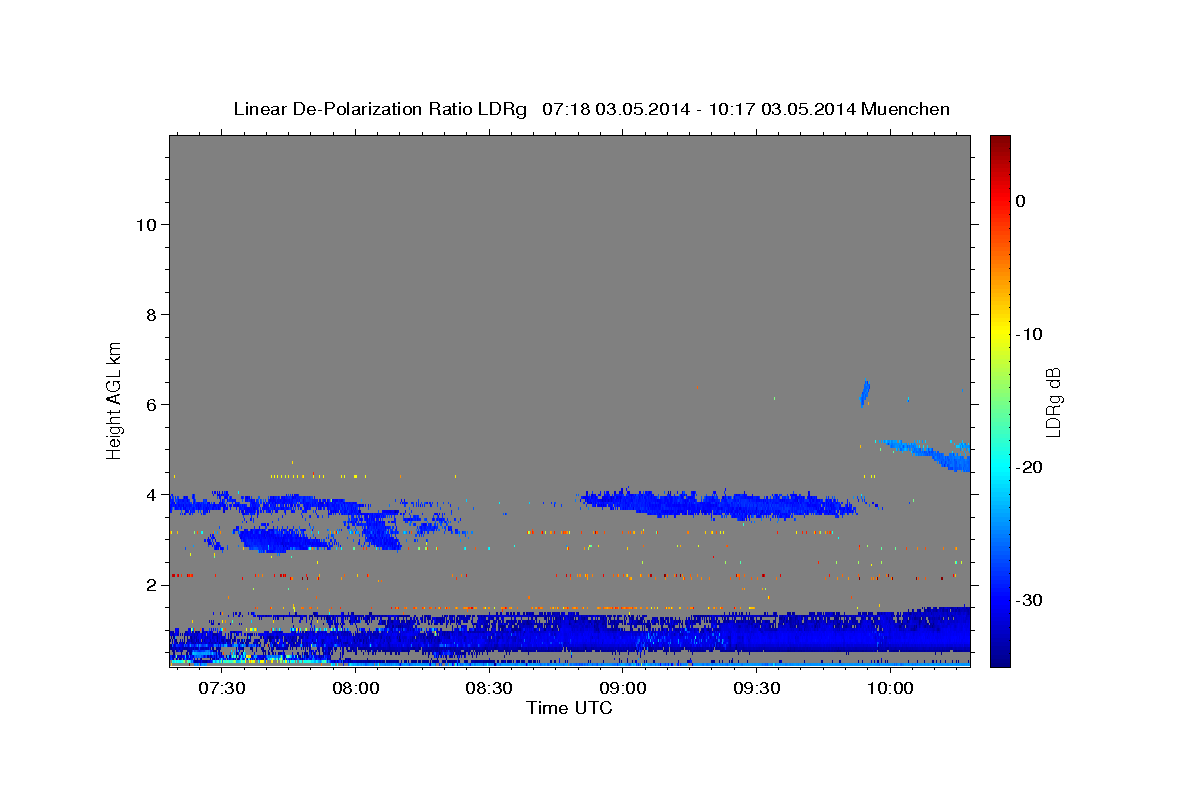Click the 09:30 time tick label

tap(756, 688)
